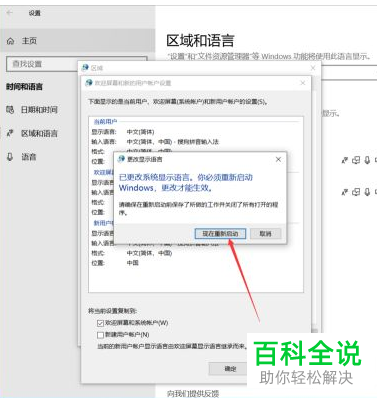The width and height of the screenshot is (377, 398).
Task: Click the back arrow in Settings
Action: coord(9,13)
